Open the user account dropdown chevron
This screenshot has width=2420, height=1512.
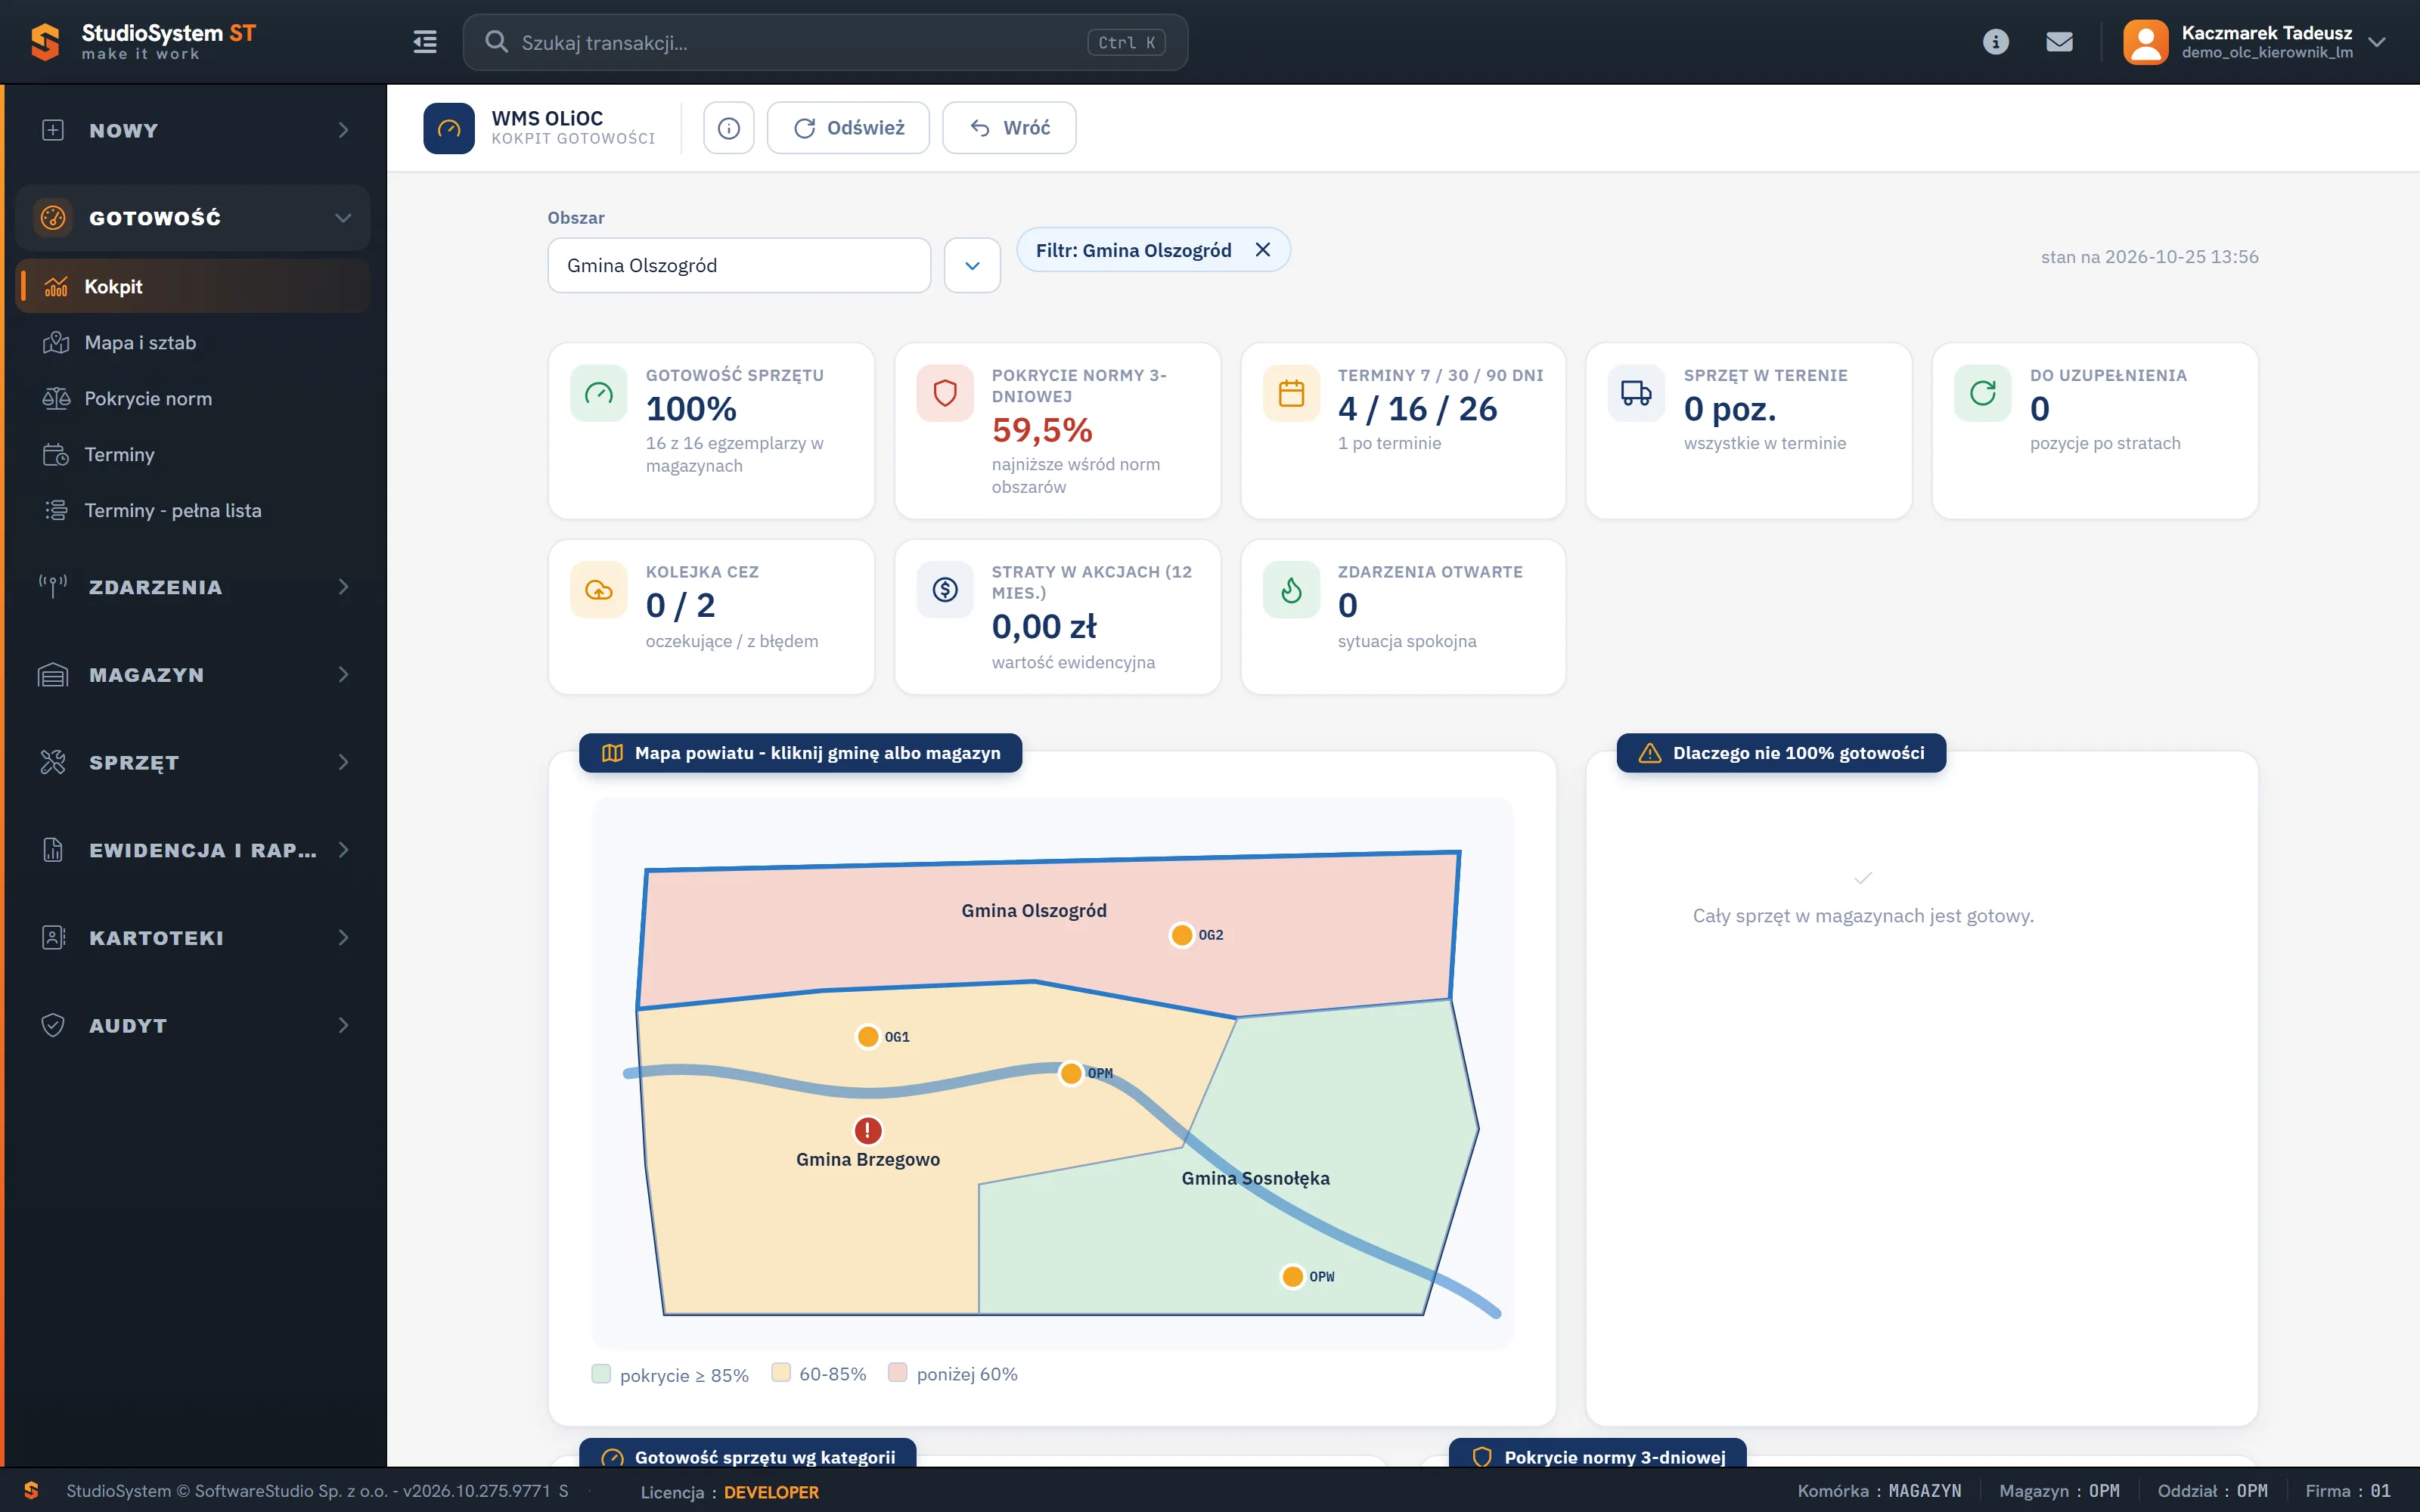point(2377,42)
